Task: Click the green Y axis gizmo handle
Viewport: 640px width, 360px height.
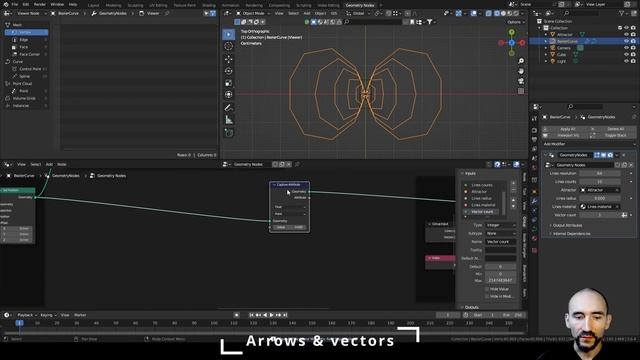Action: 511,32
